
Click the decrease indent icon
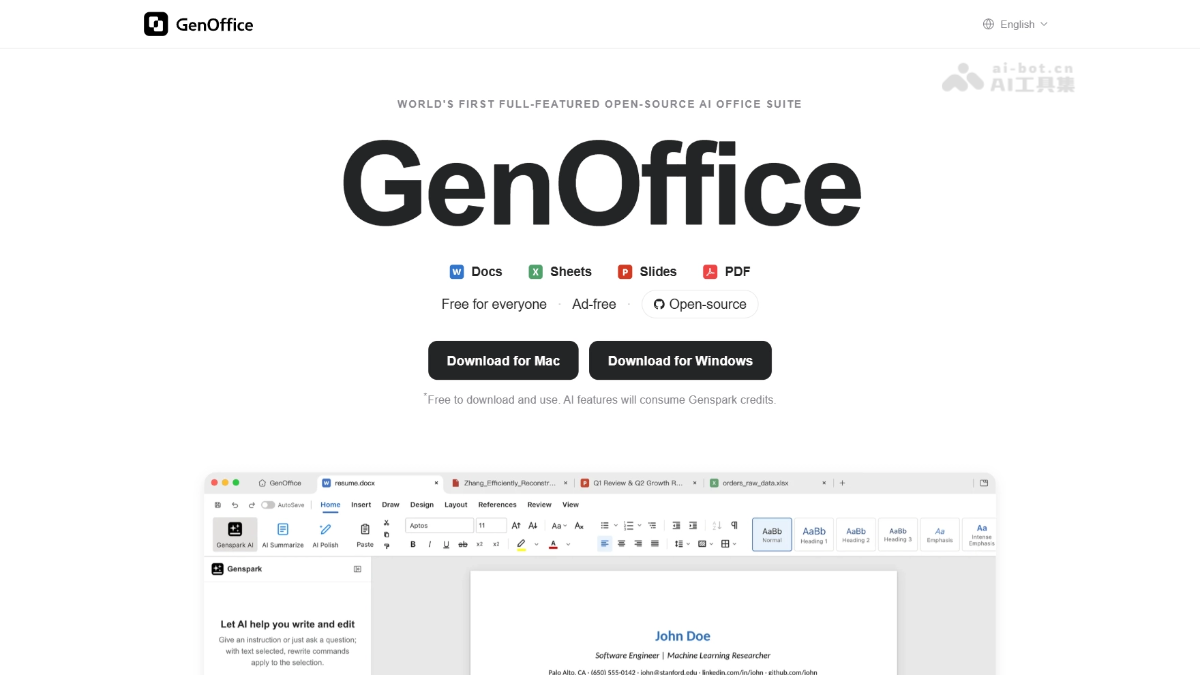coord(677,525)
